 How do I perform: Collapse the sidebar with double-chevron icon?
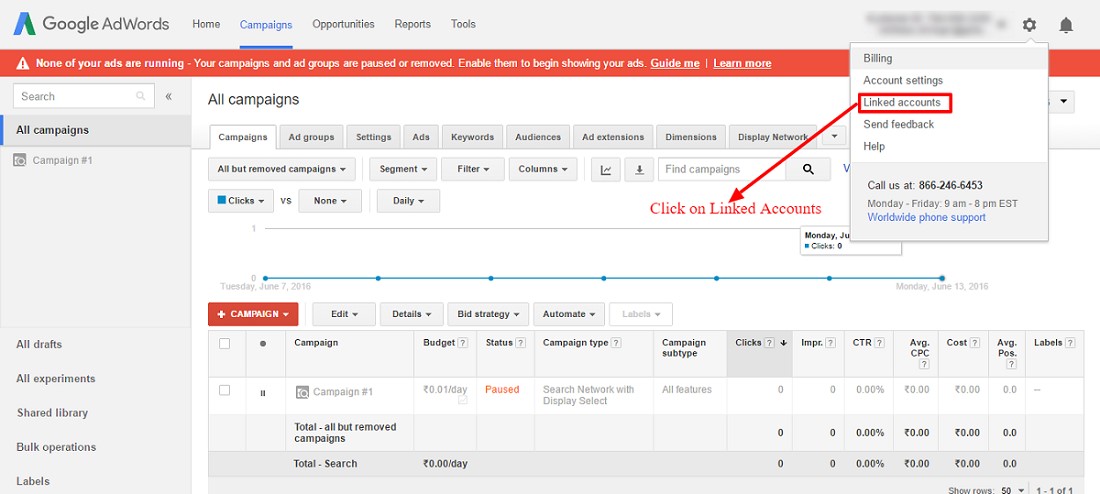pos(168,96)
